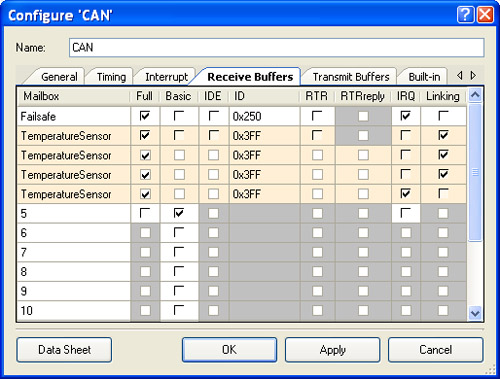The width and height of the screenshot is (500, 379).
Task: Click the RTRreply column header
Action: [363, 96]
